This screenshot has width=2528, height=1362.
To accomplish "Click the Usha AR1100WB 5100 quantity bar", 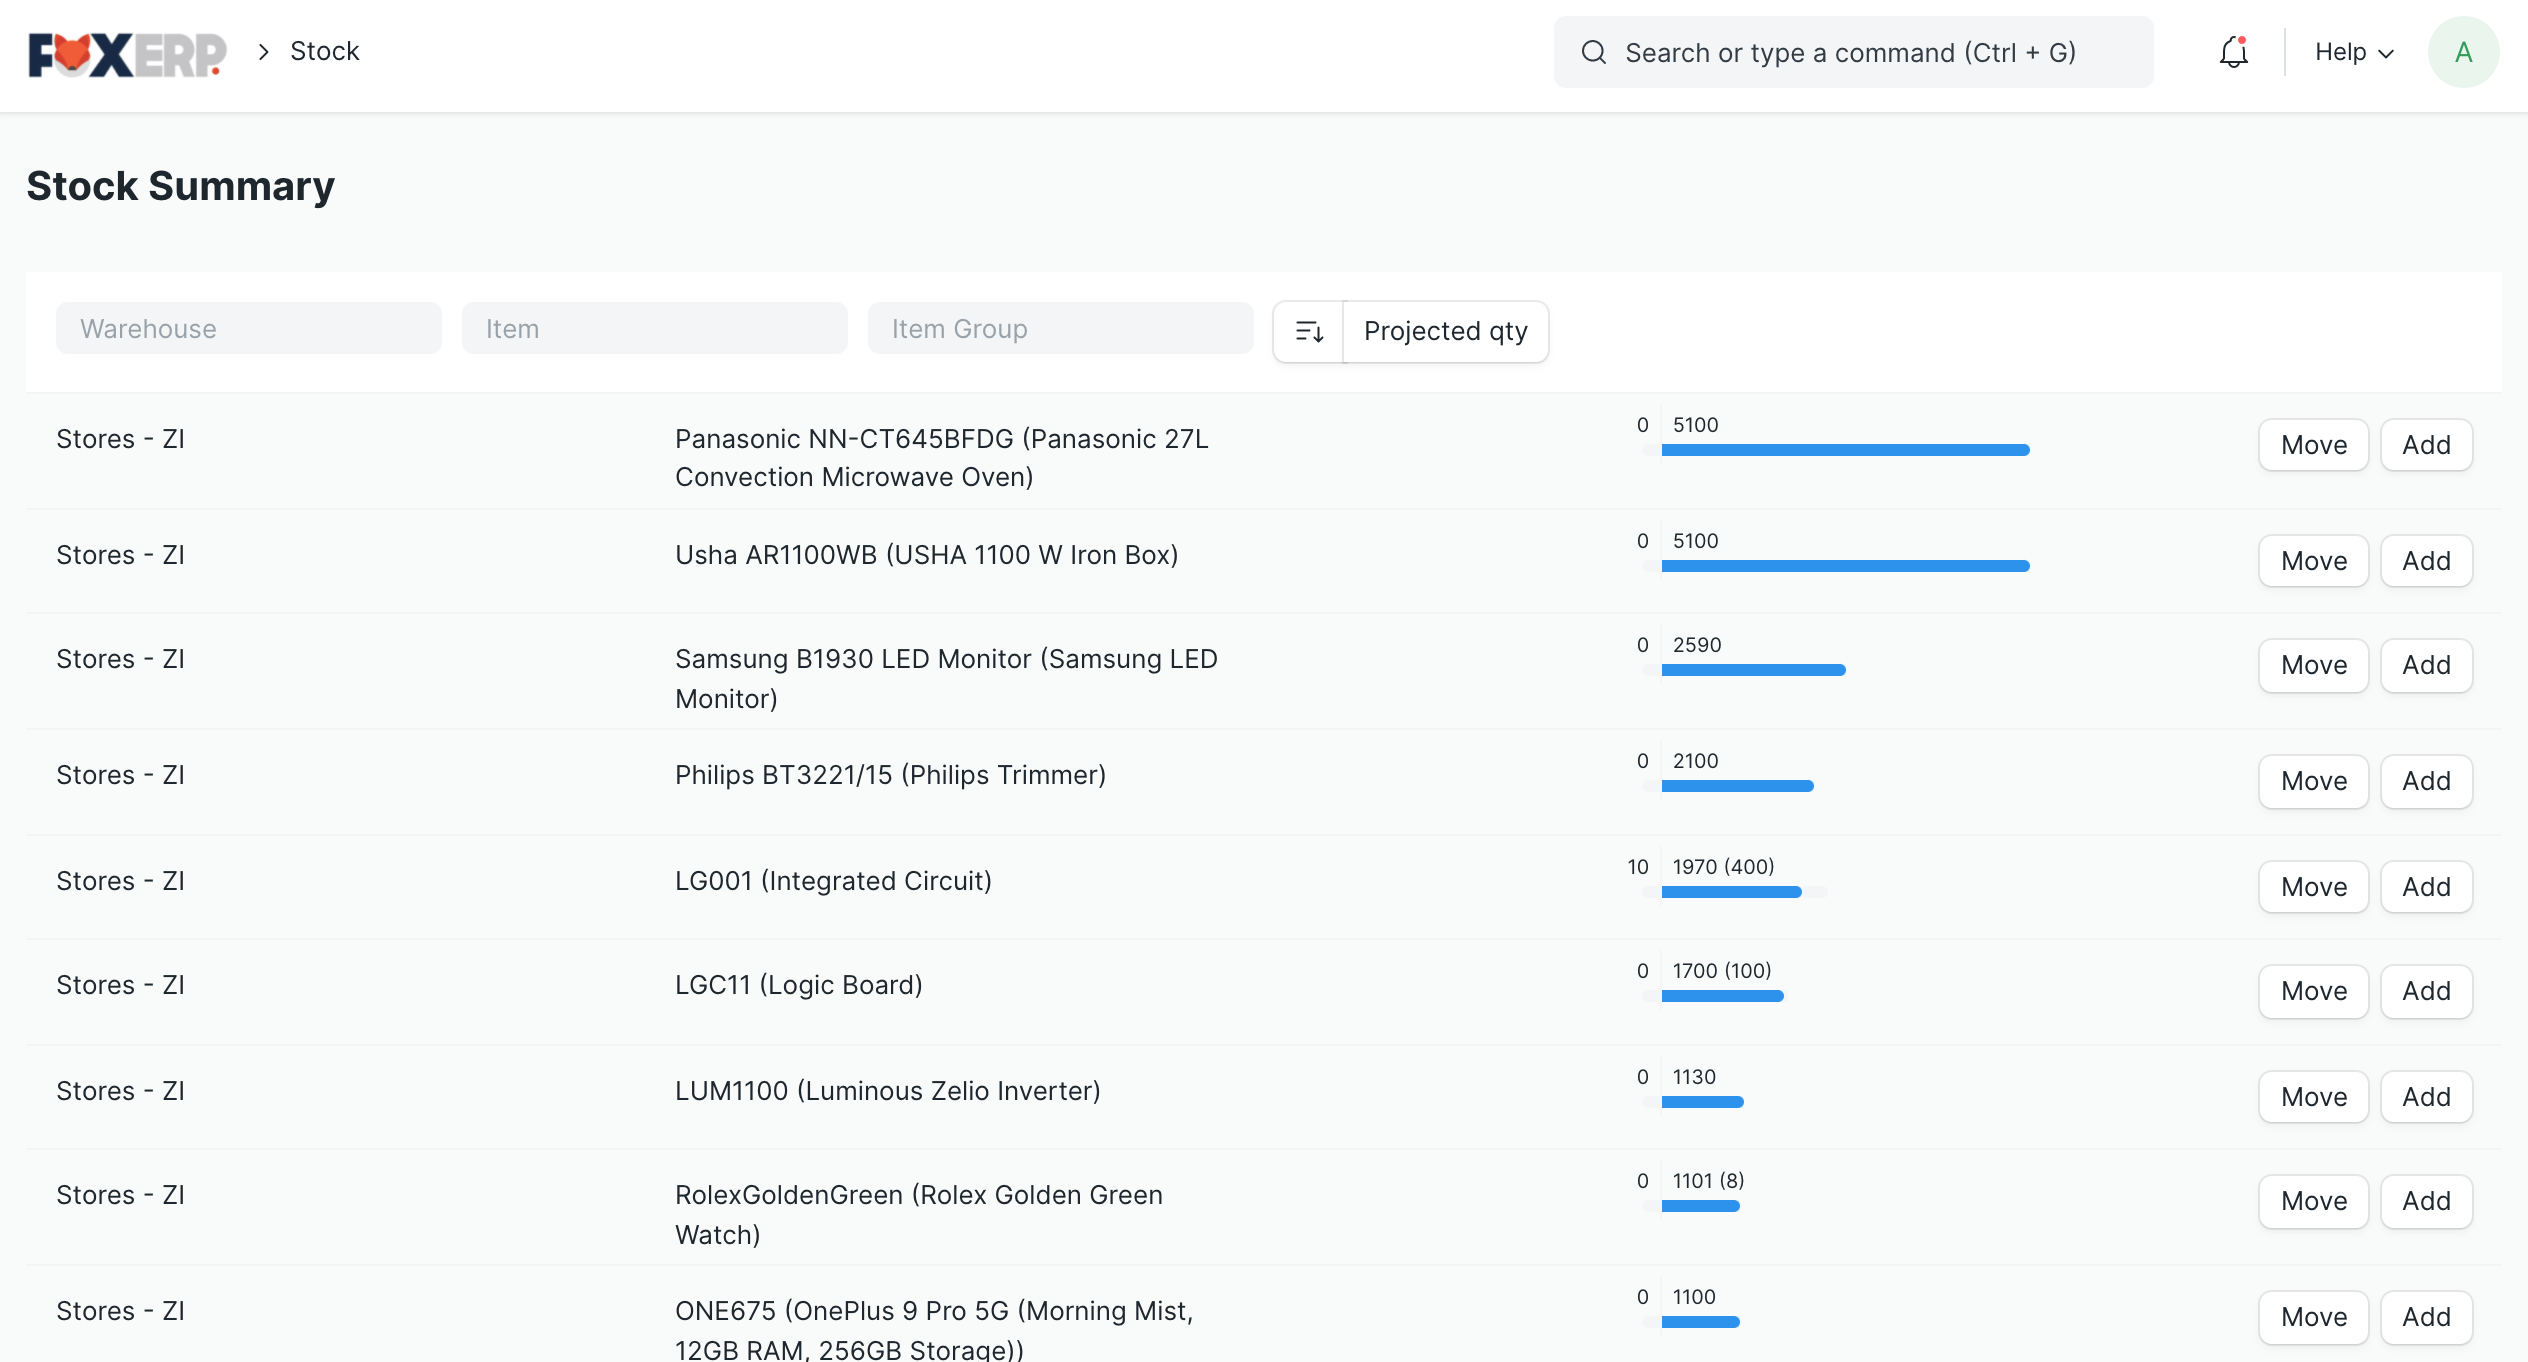I will (x=1845, y=566).
